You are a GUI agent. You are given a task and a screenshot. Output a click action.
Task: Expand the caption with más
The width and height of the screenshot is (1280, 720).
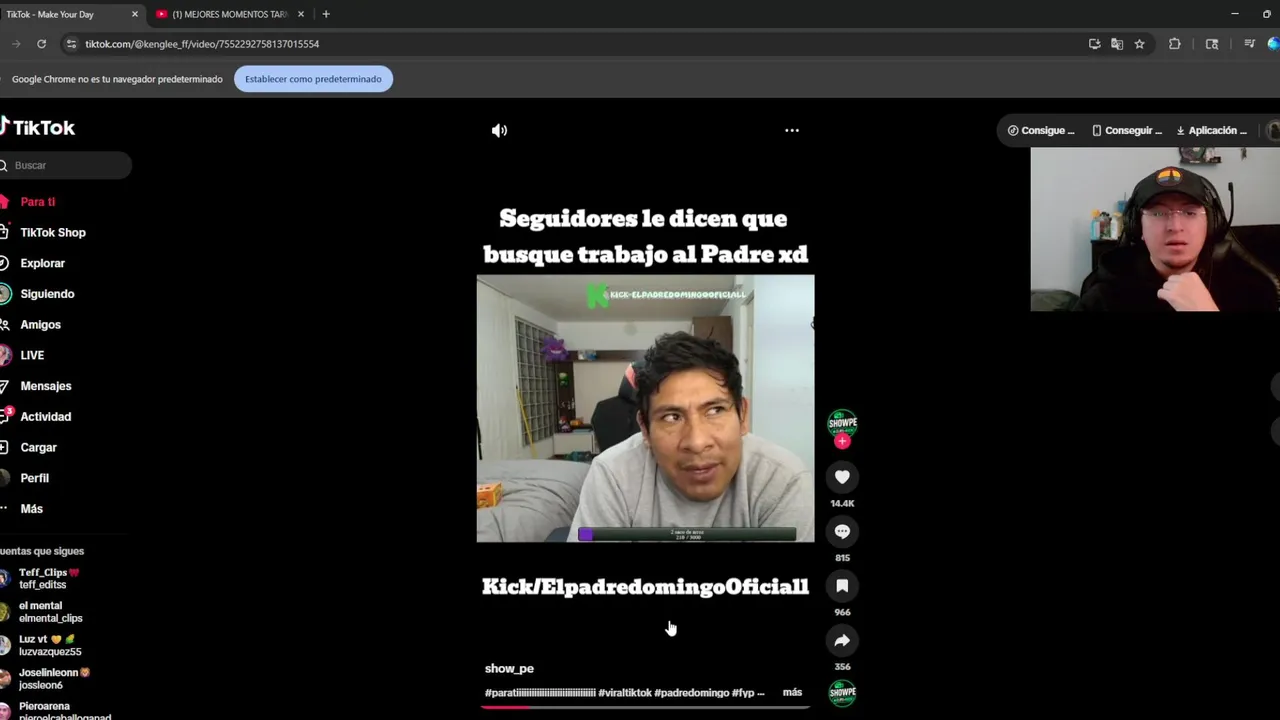point(792,692)
